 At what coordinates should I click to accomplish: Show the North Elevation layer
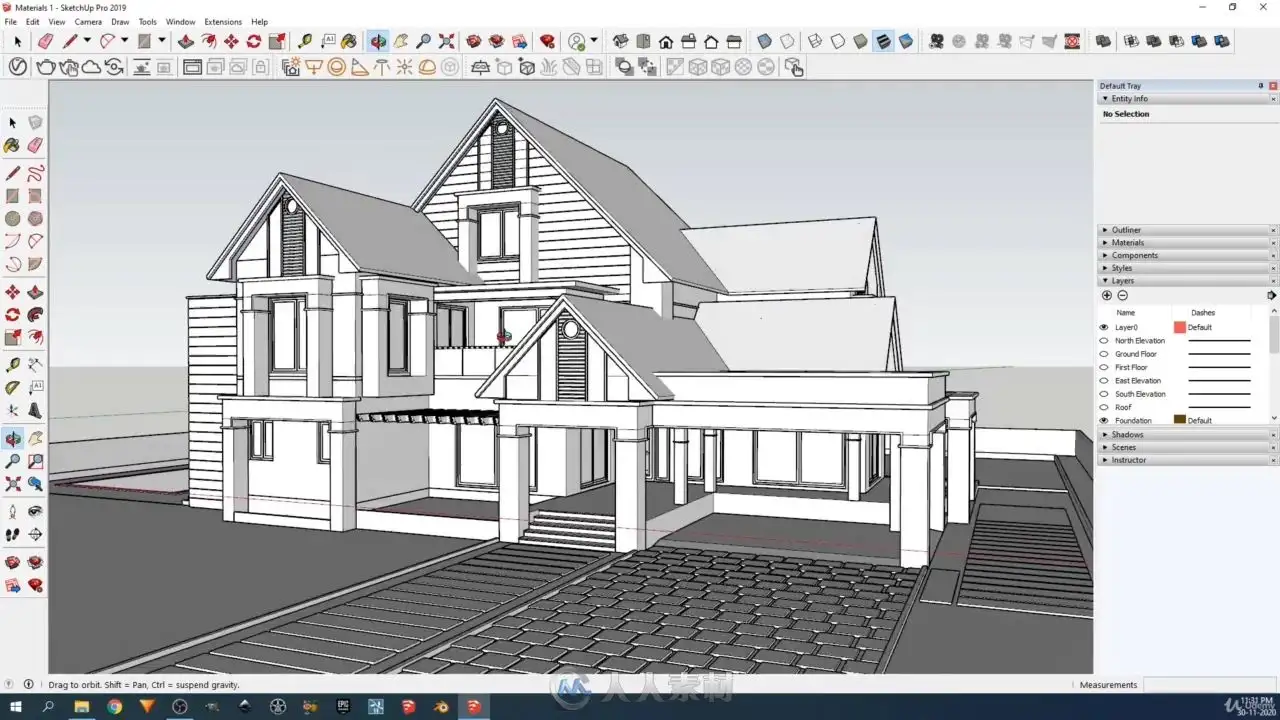[1104, 341]
